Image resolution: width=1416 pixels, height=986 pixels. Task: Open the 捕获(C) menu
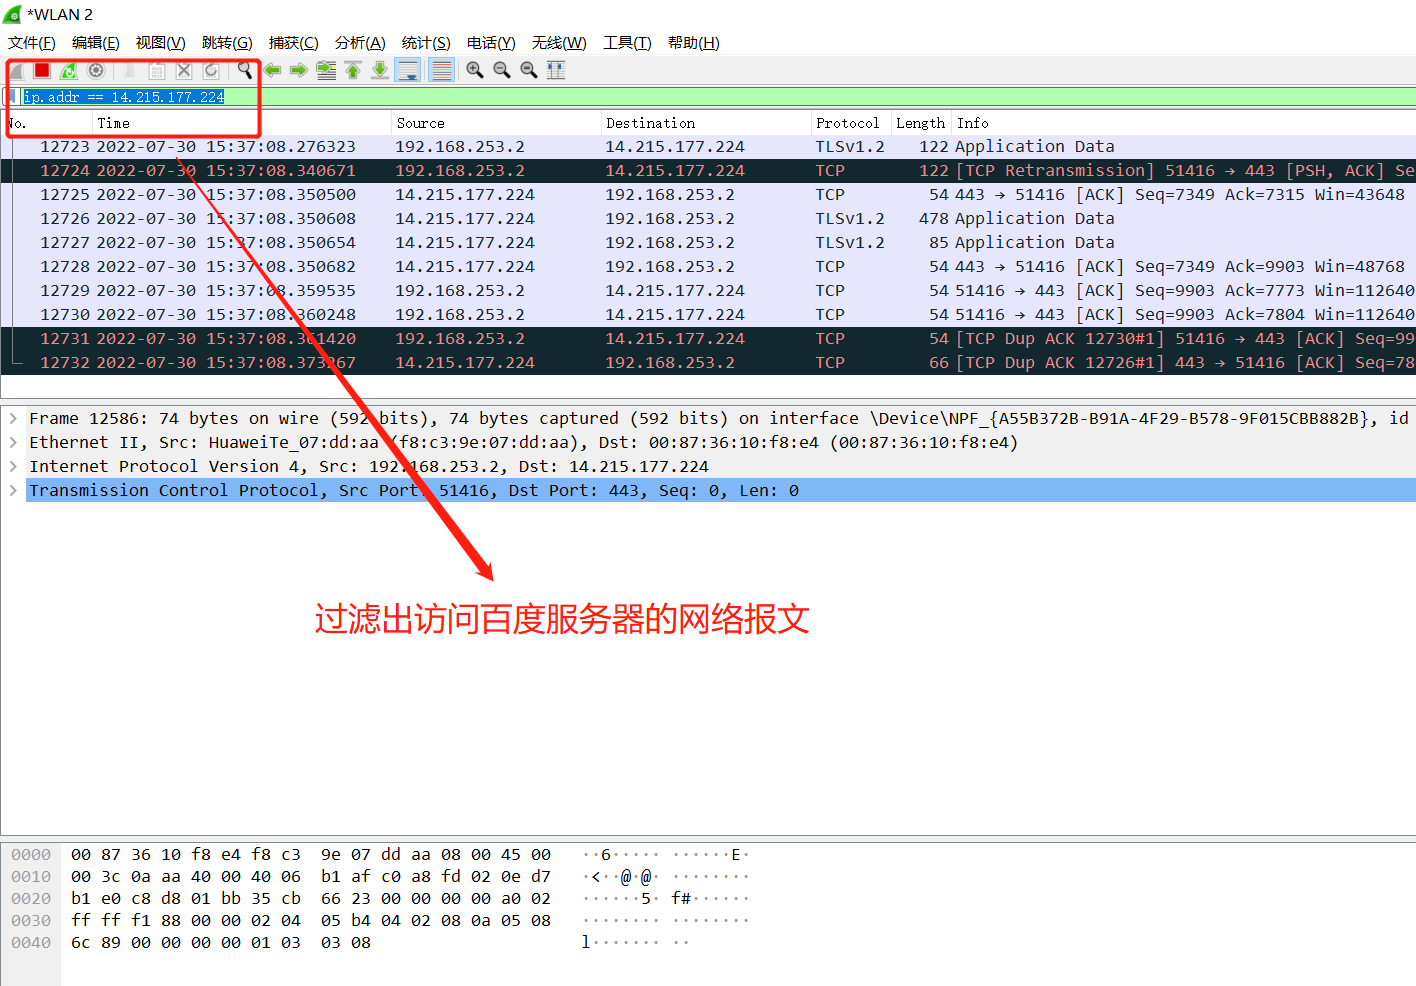point(293,43)
